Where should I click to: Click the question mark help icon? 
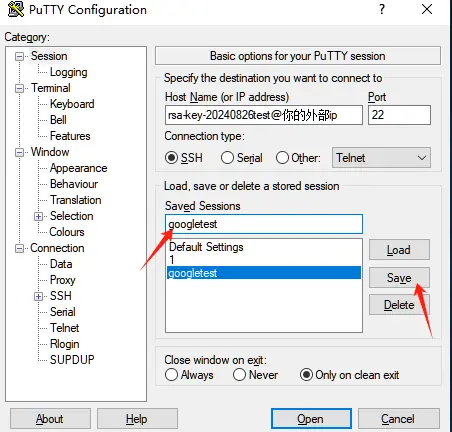coord(382,9)
